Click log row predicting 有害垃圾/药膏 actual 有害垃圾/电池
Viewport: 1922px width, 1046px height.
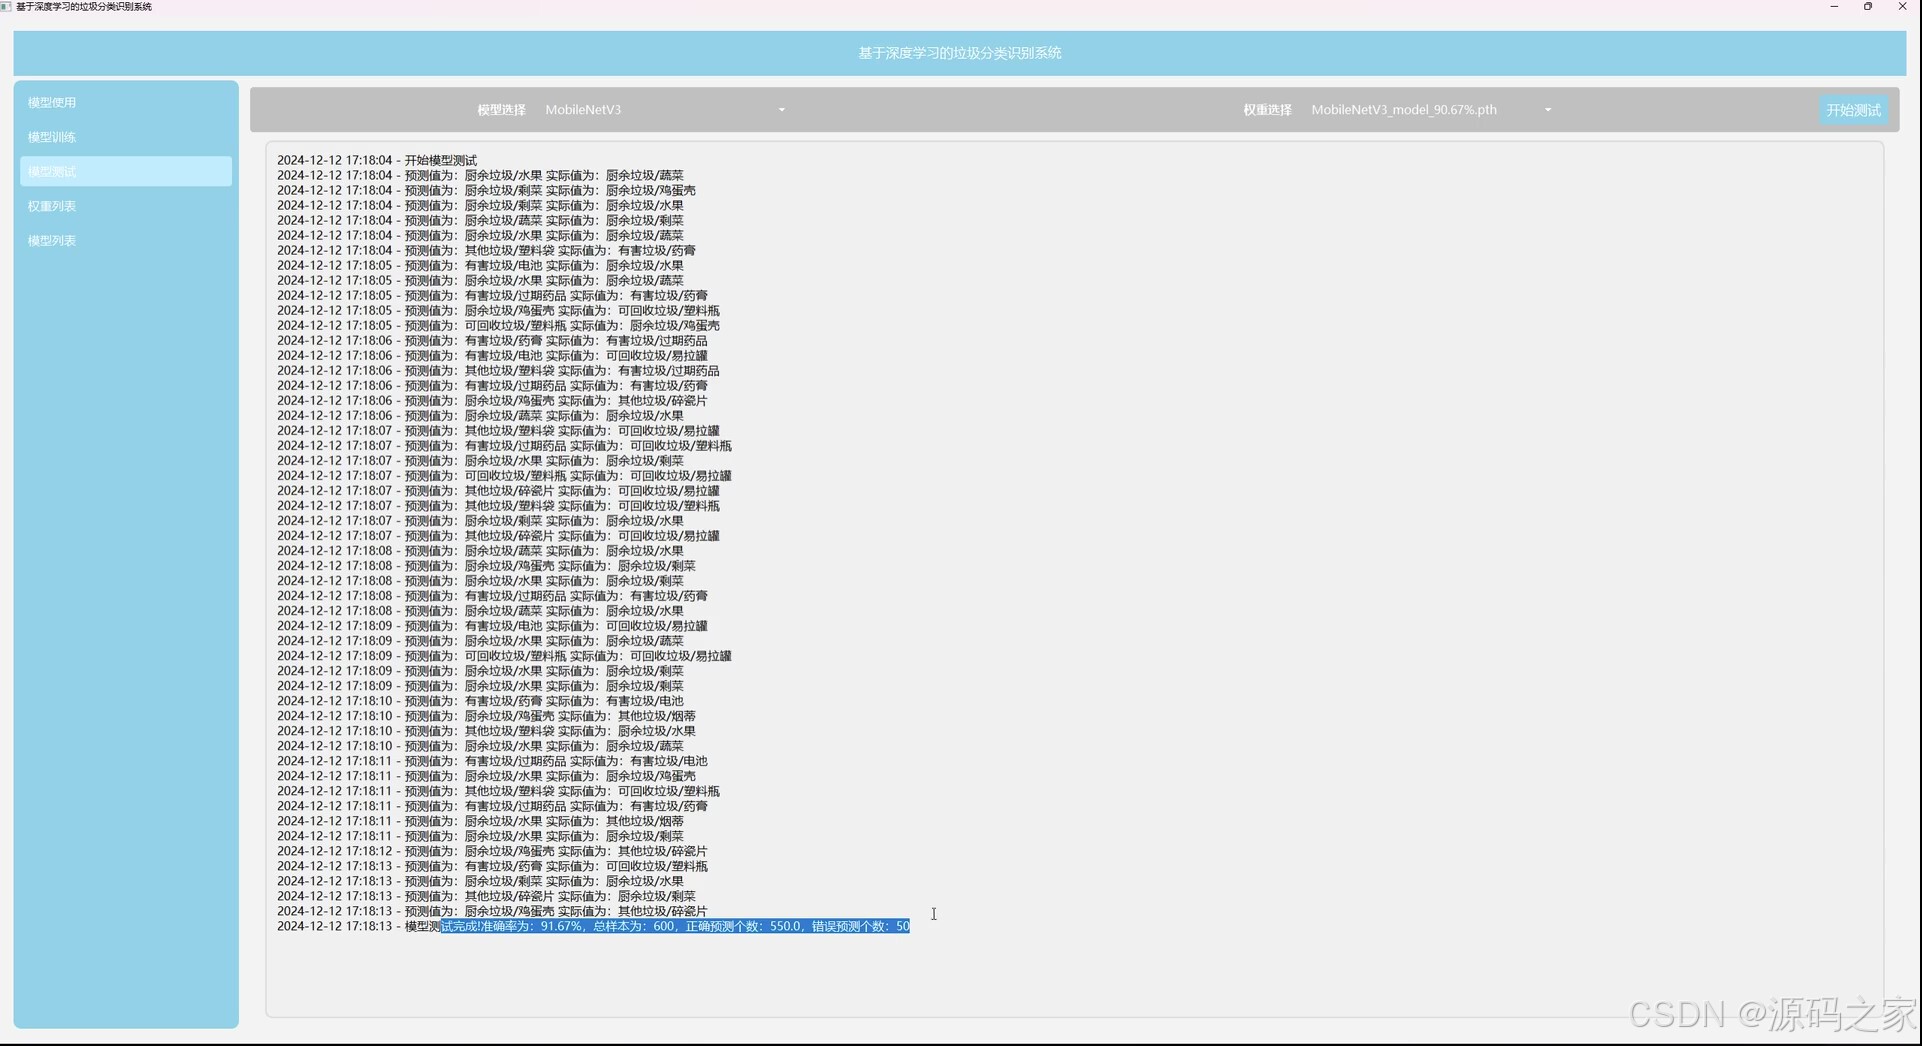480,701
